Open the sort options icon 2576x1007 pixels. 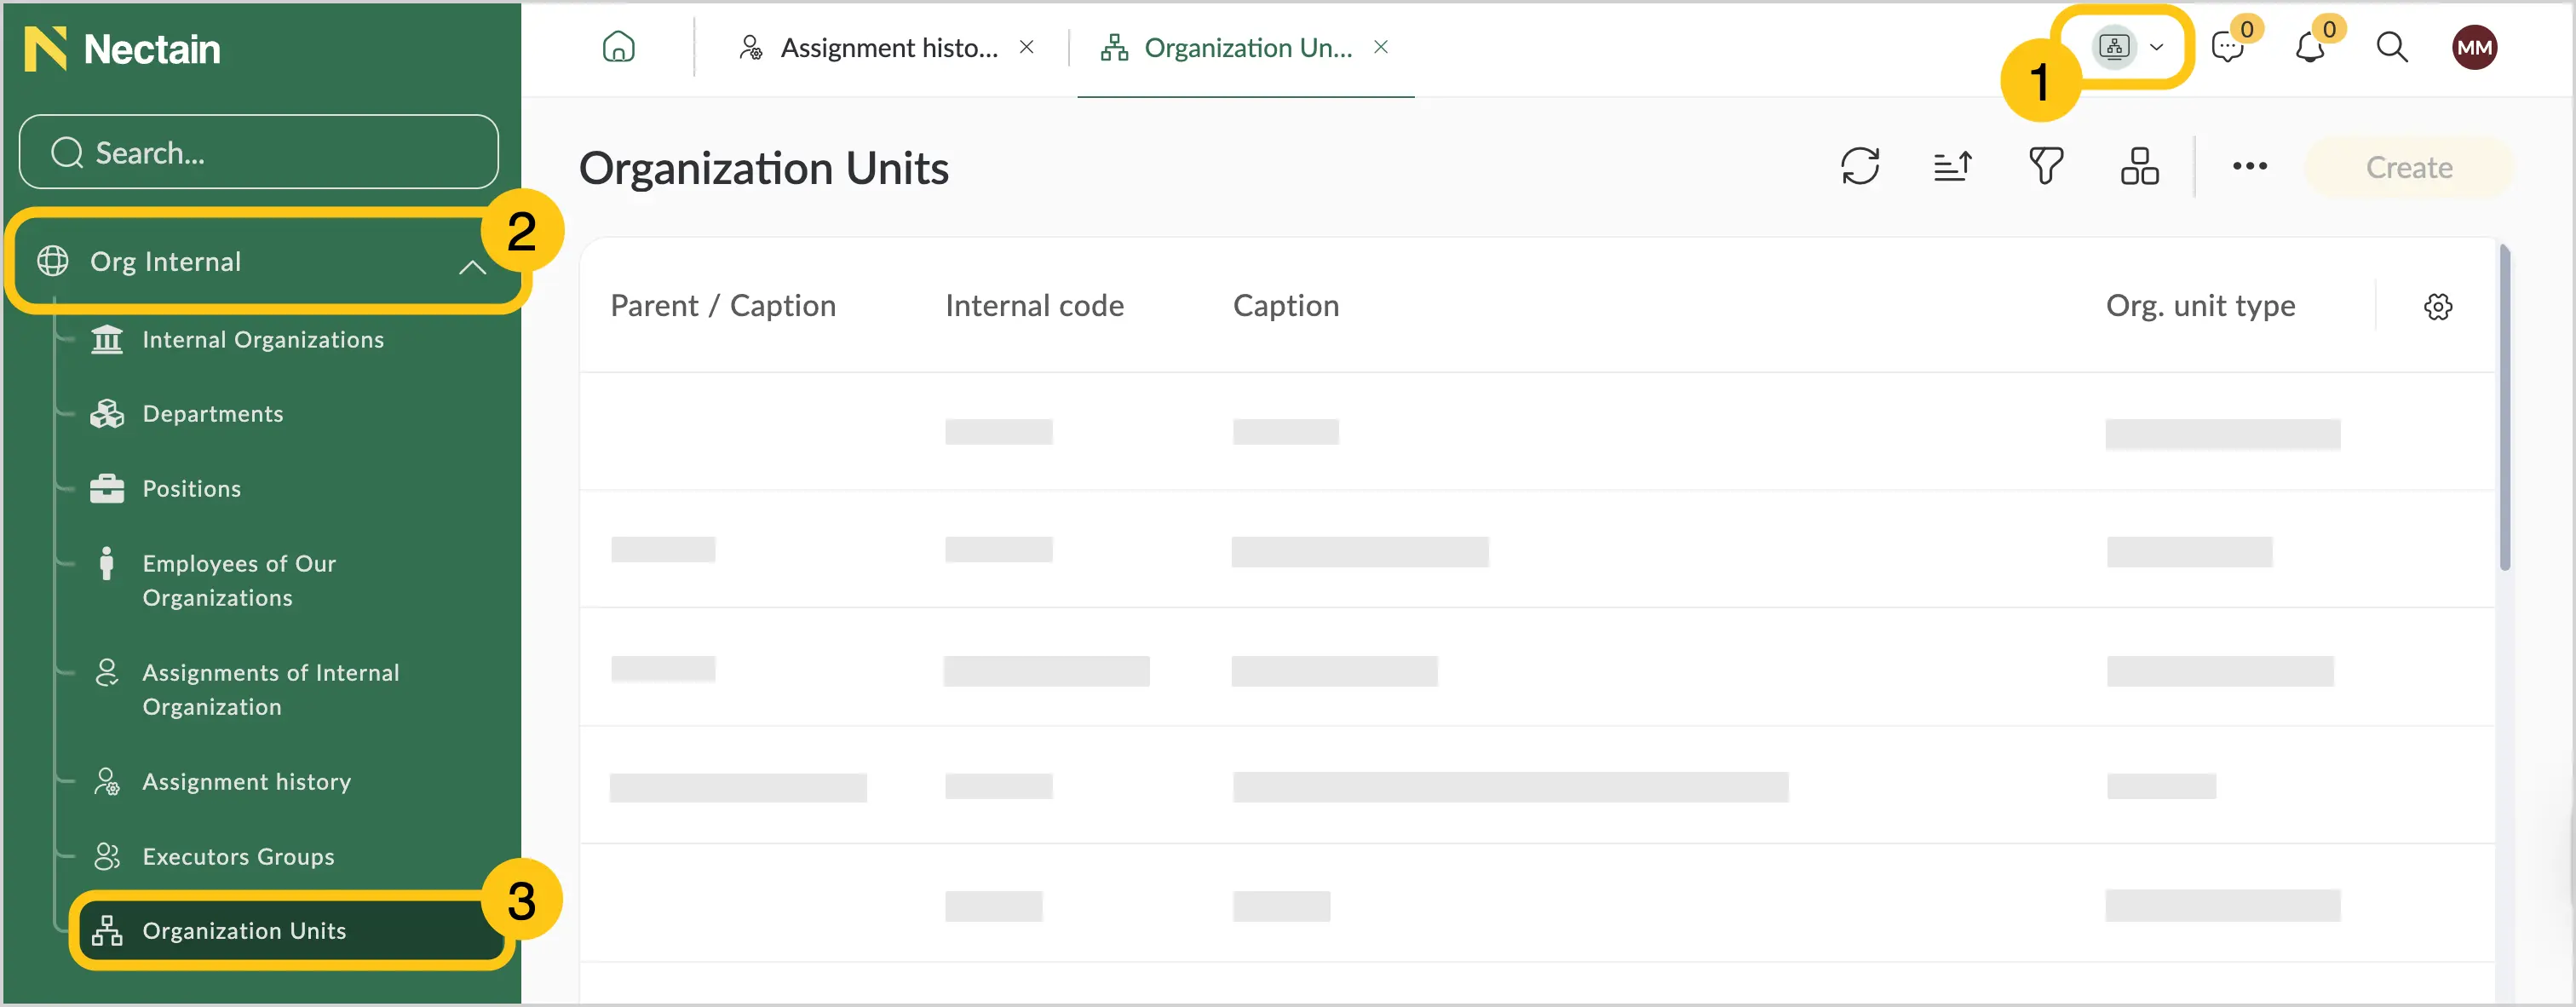[x=1953, y=166]
